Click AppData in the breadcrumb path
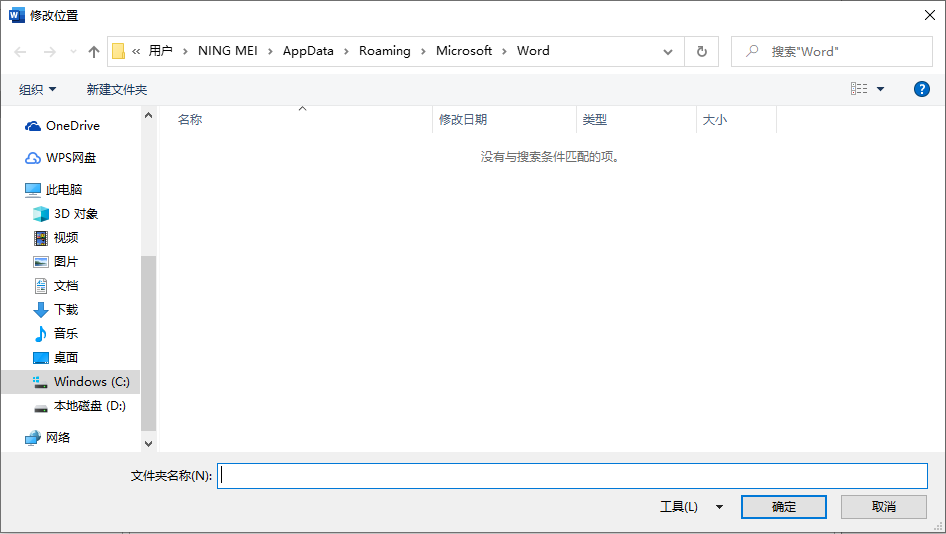 click(x=308, y=51)
